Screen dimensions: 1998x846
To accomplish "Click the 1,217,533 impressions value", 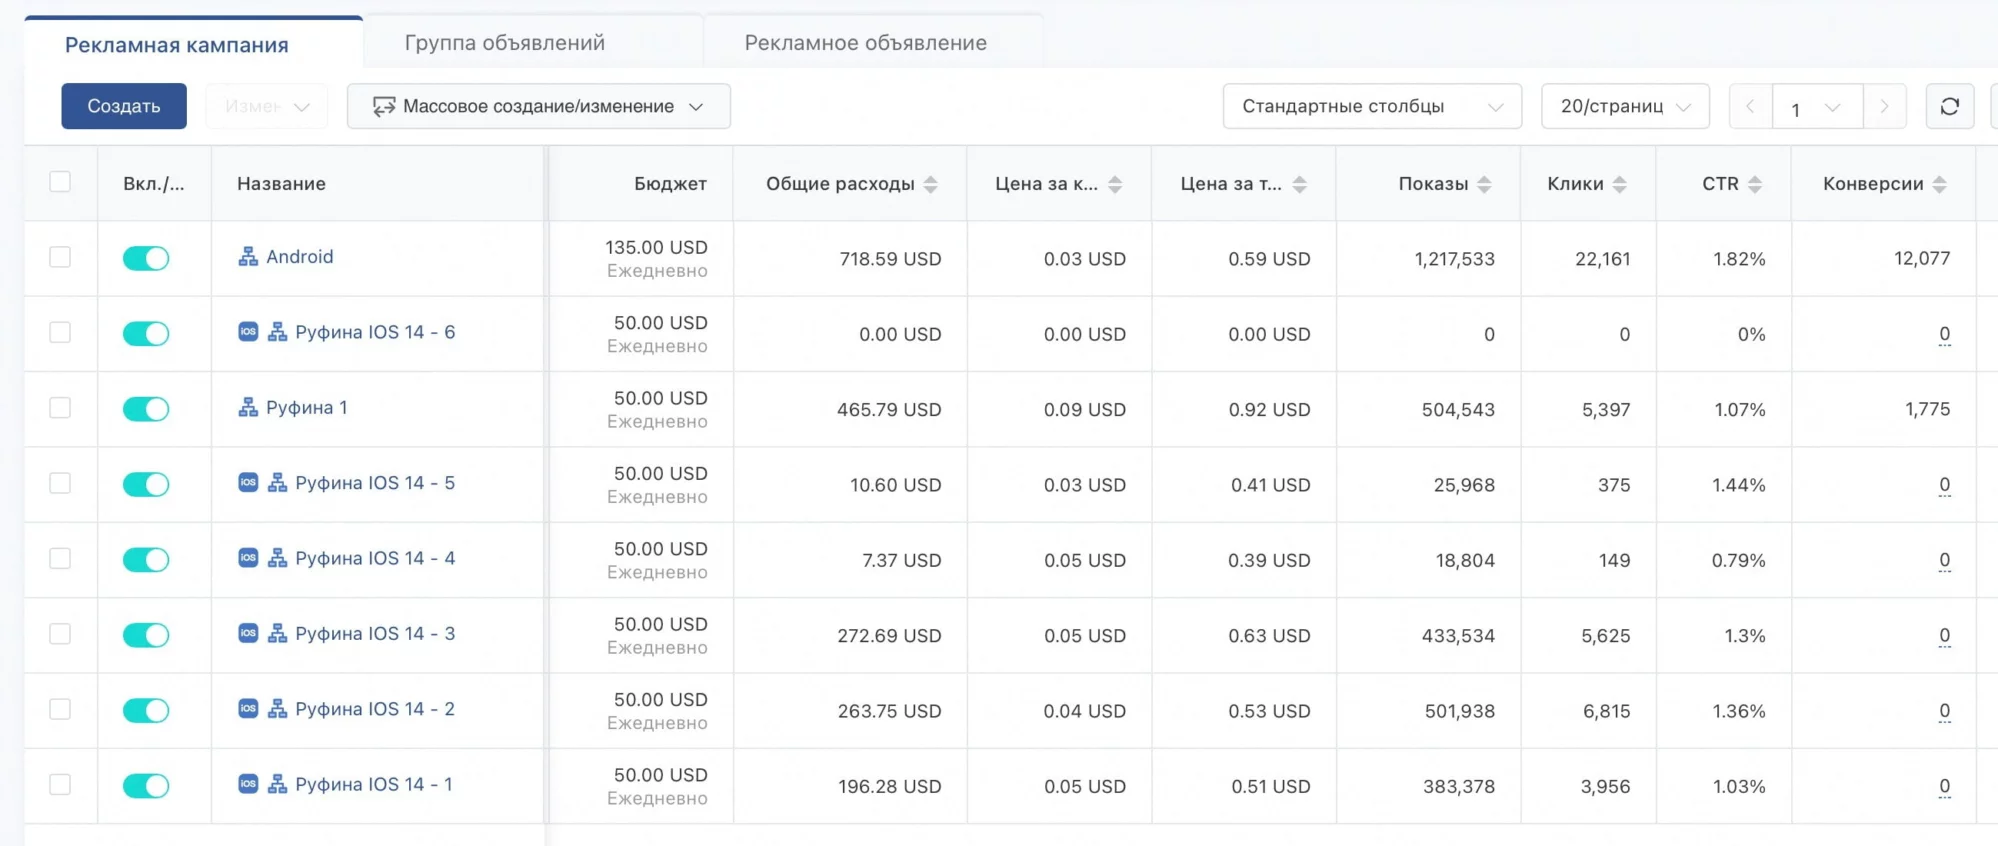I will pyautogui.click(x=1454, y=259).
